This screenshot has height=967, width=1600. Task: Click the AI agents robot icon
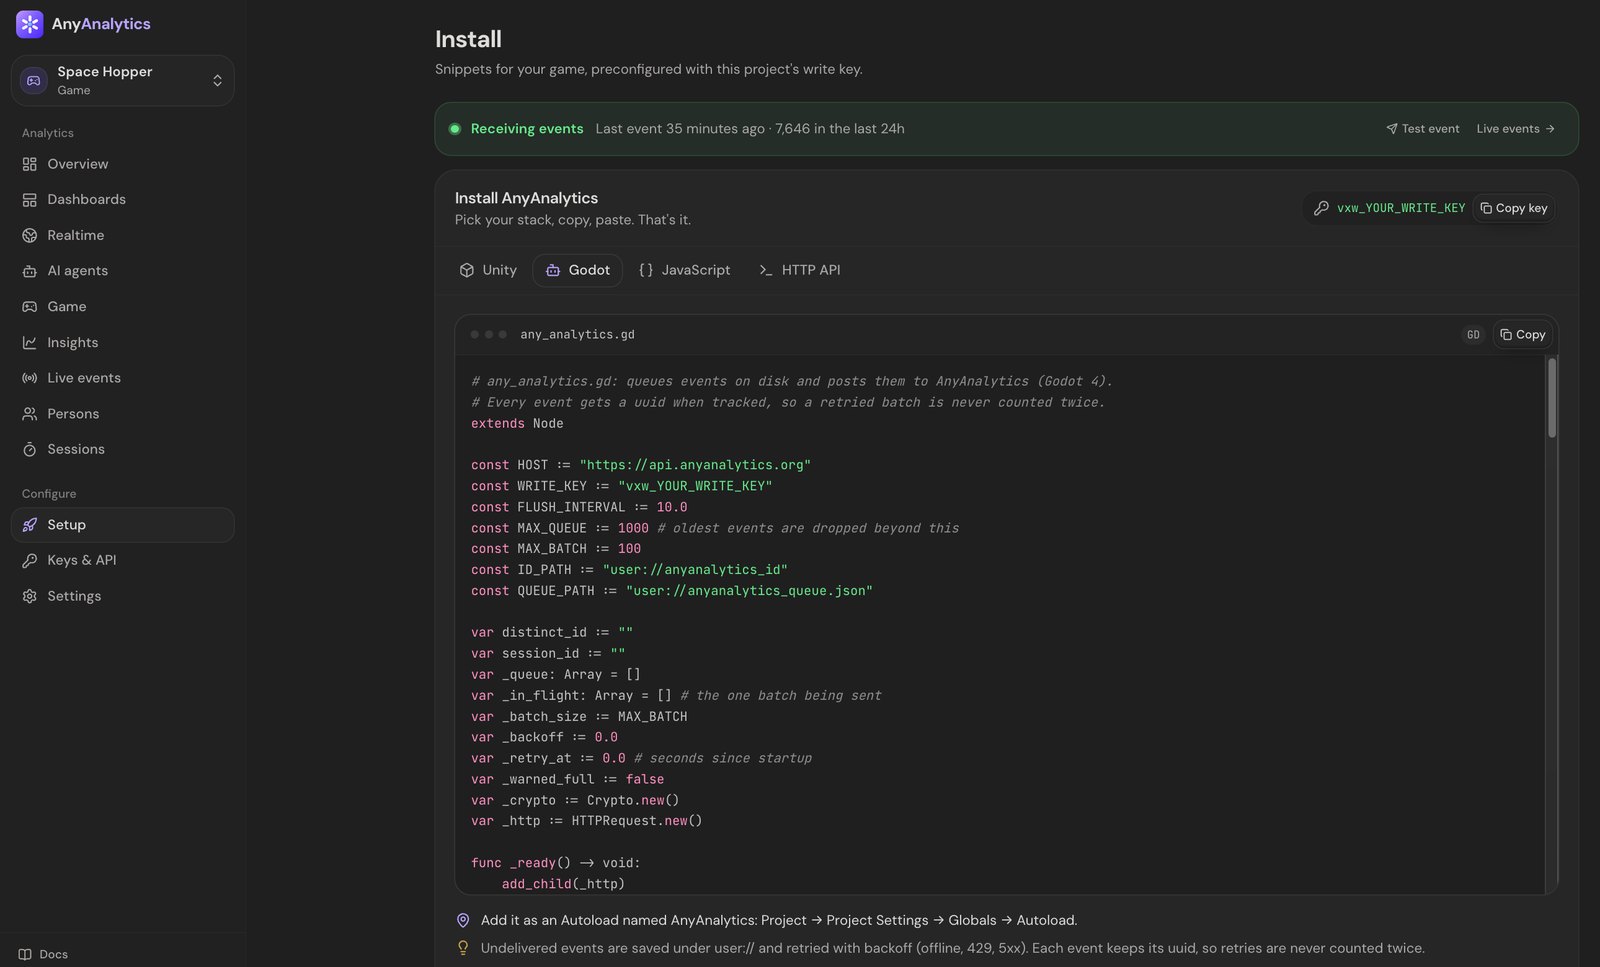coord(30,271)
